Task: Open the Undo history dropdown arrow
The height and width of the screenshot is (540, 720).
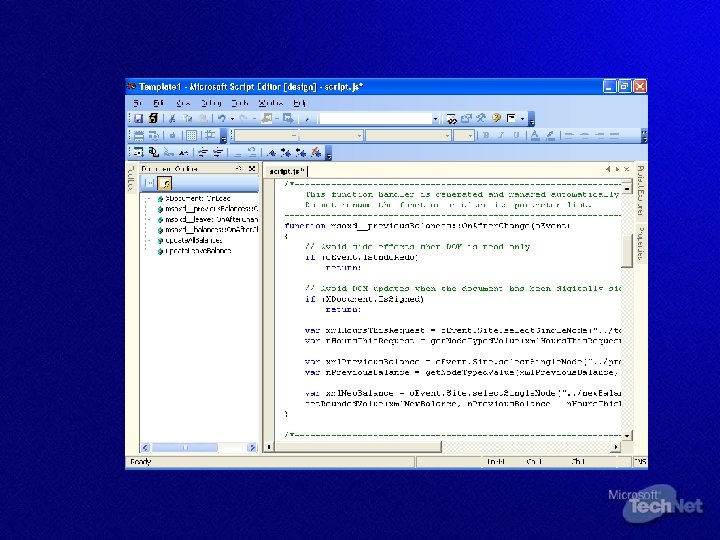Action: (232, 119)
